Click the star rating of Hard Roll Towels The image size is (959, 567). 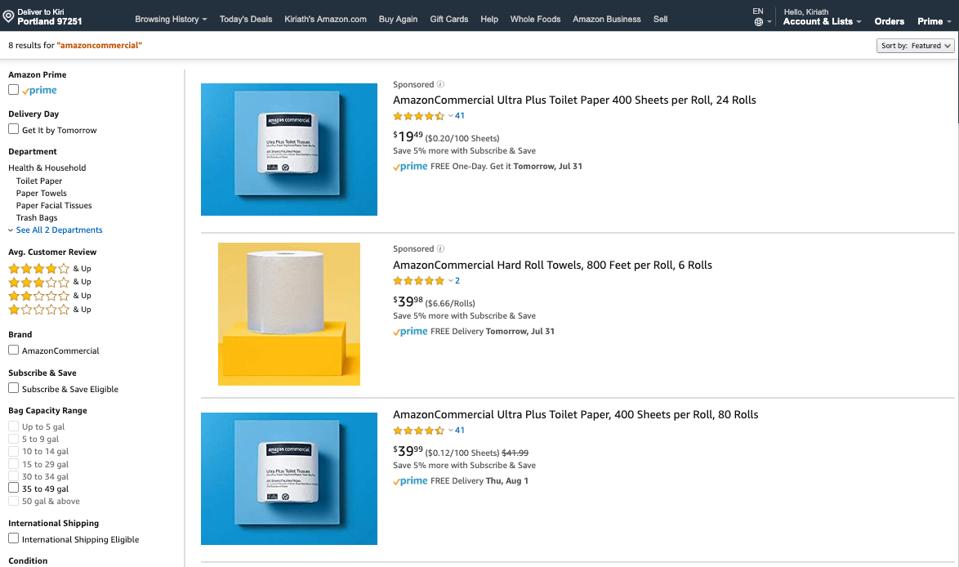pos(418,281)
